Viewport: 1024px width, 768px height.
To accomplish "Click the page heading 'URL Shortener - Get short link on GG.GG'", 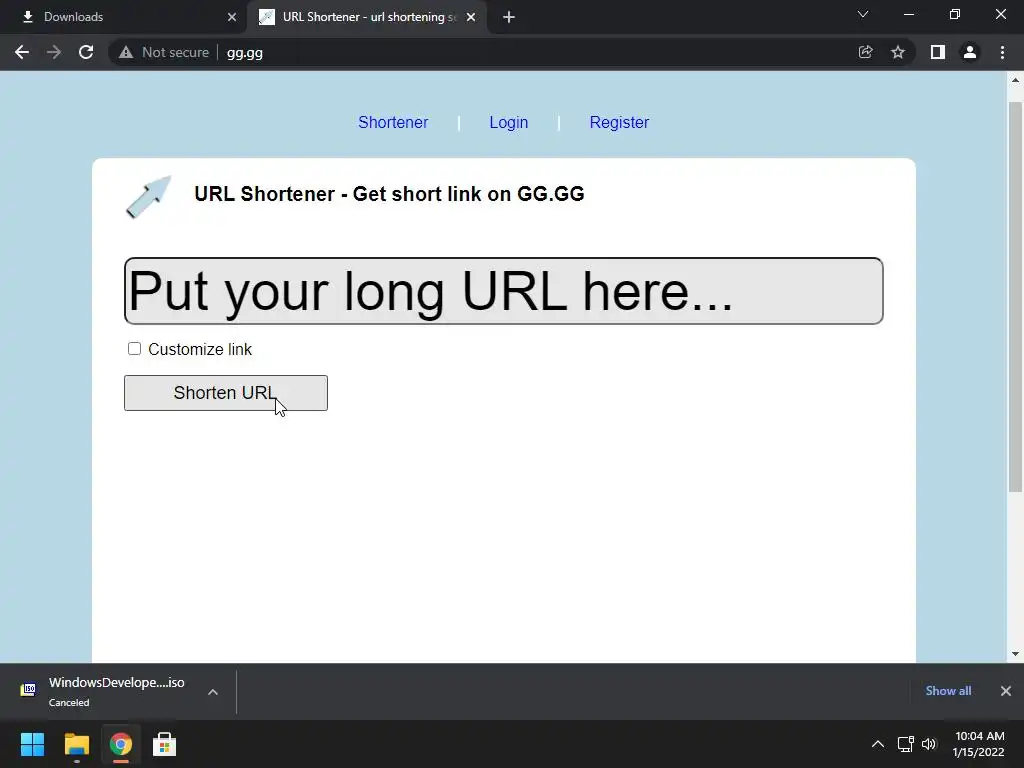I will tap(389, 194).
